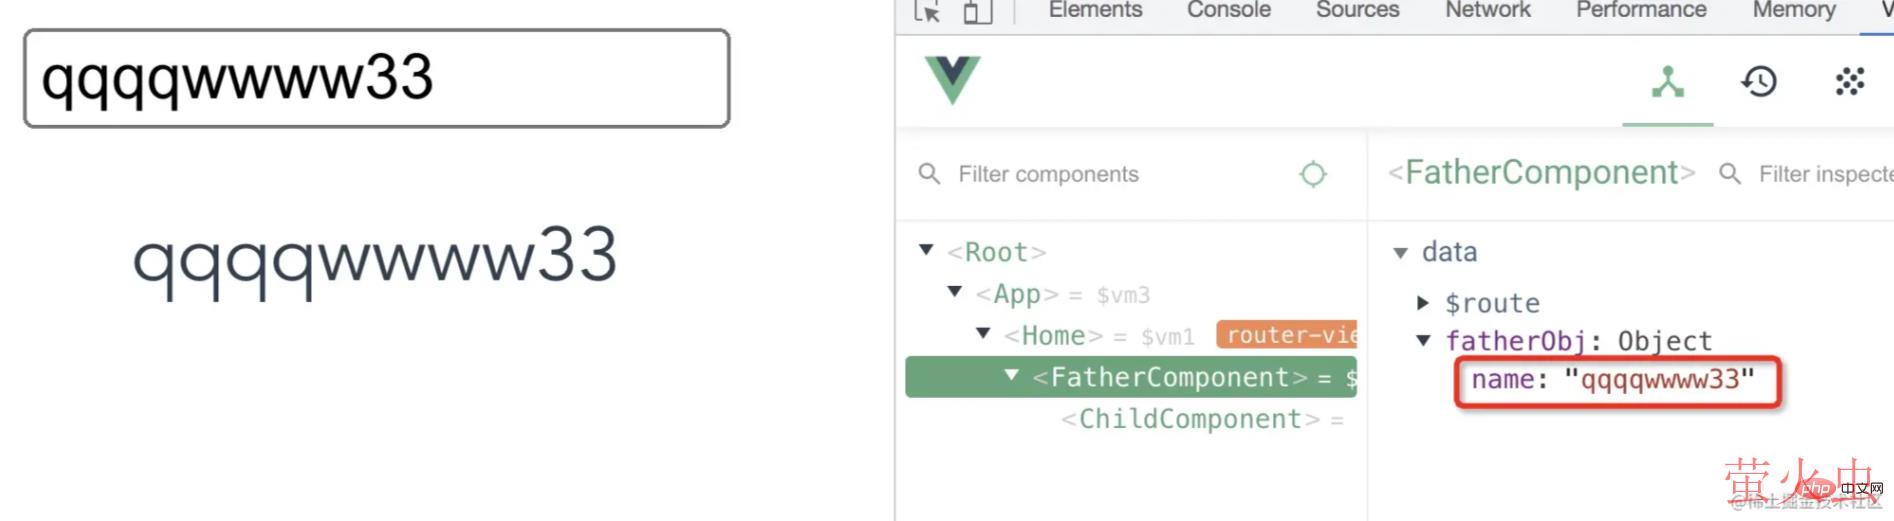Viewport: 1894px width, 521px height.
Task: Open the Vue components tree view
Action: pos(1667,81)
